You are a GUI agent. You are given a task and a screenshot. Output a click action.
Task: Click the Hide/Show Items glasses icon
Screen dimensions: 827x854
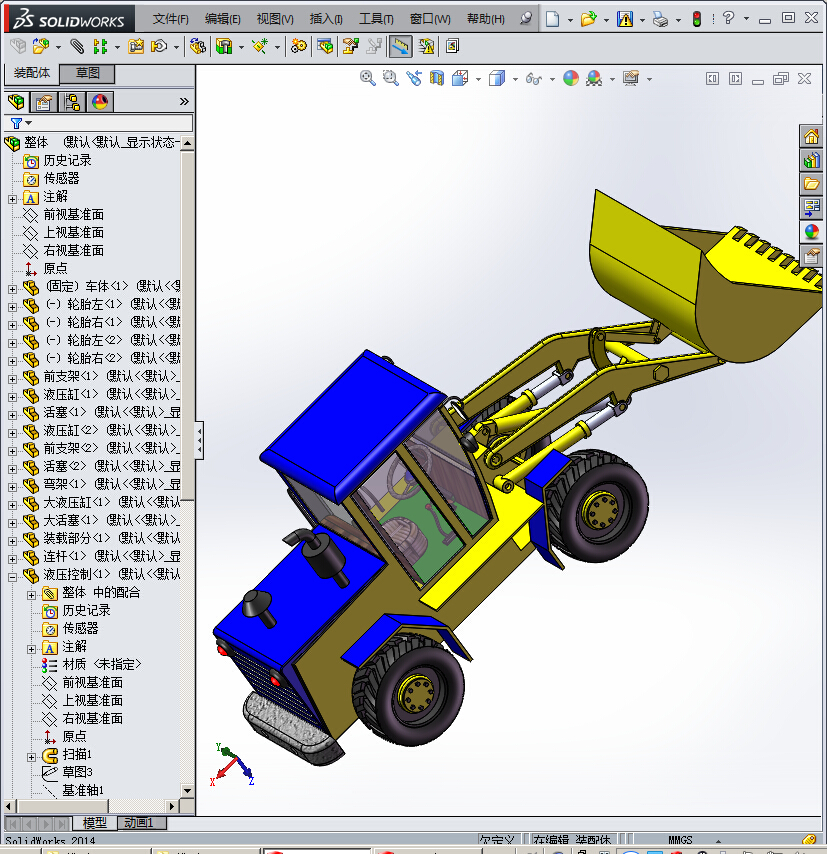click(x=534, y=79)
